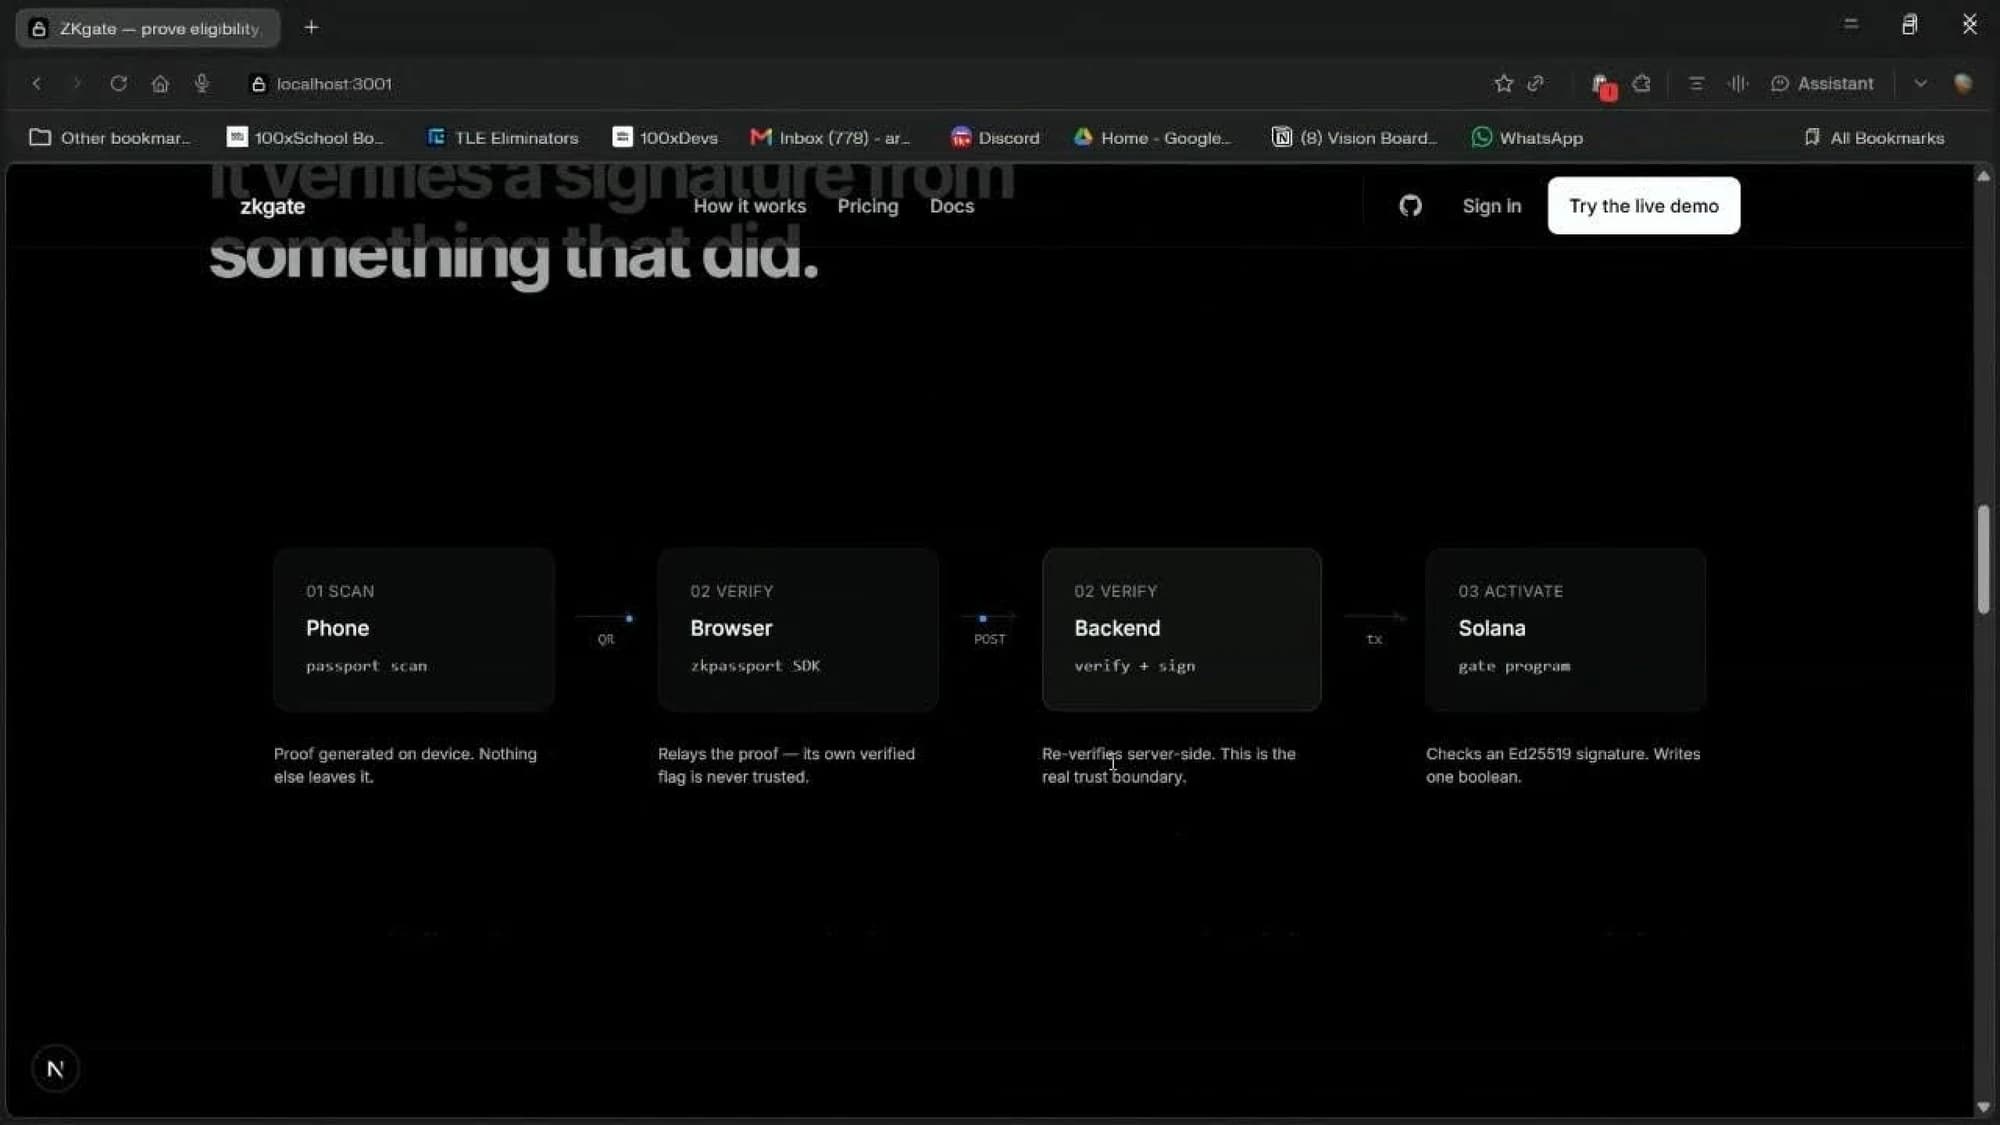Open the 100xDevs bookmark
2000x1125 pixels.
(665, 138)
